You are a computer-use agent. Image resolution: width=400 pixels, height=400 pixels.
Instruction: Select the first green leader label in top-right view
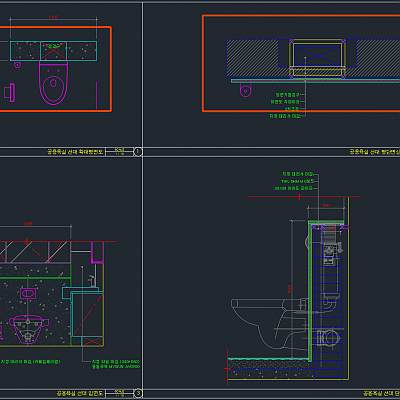(287, 95)
